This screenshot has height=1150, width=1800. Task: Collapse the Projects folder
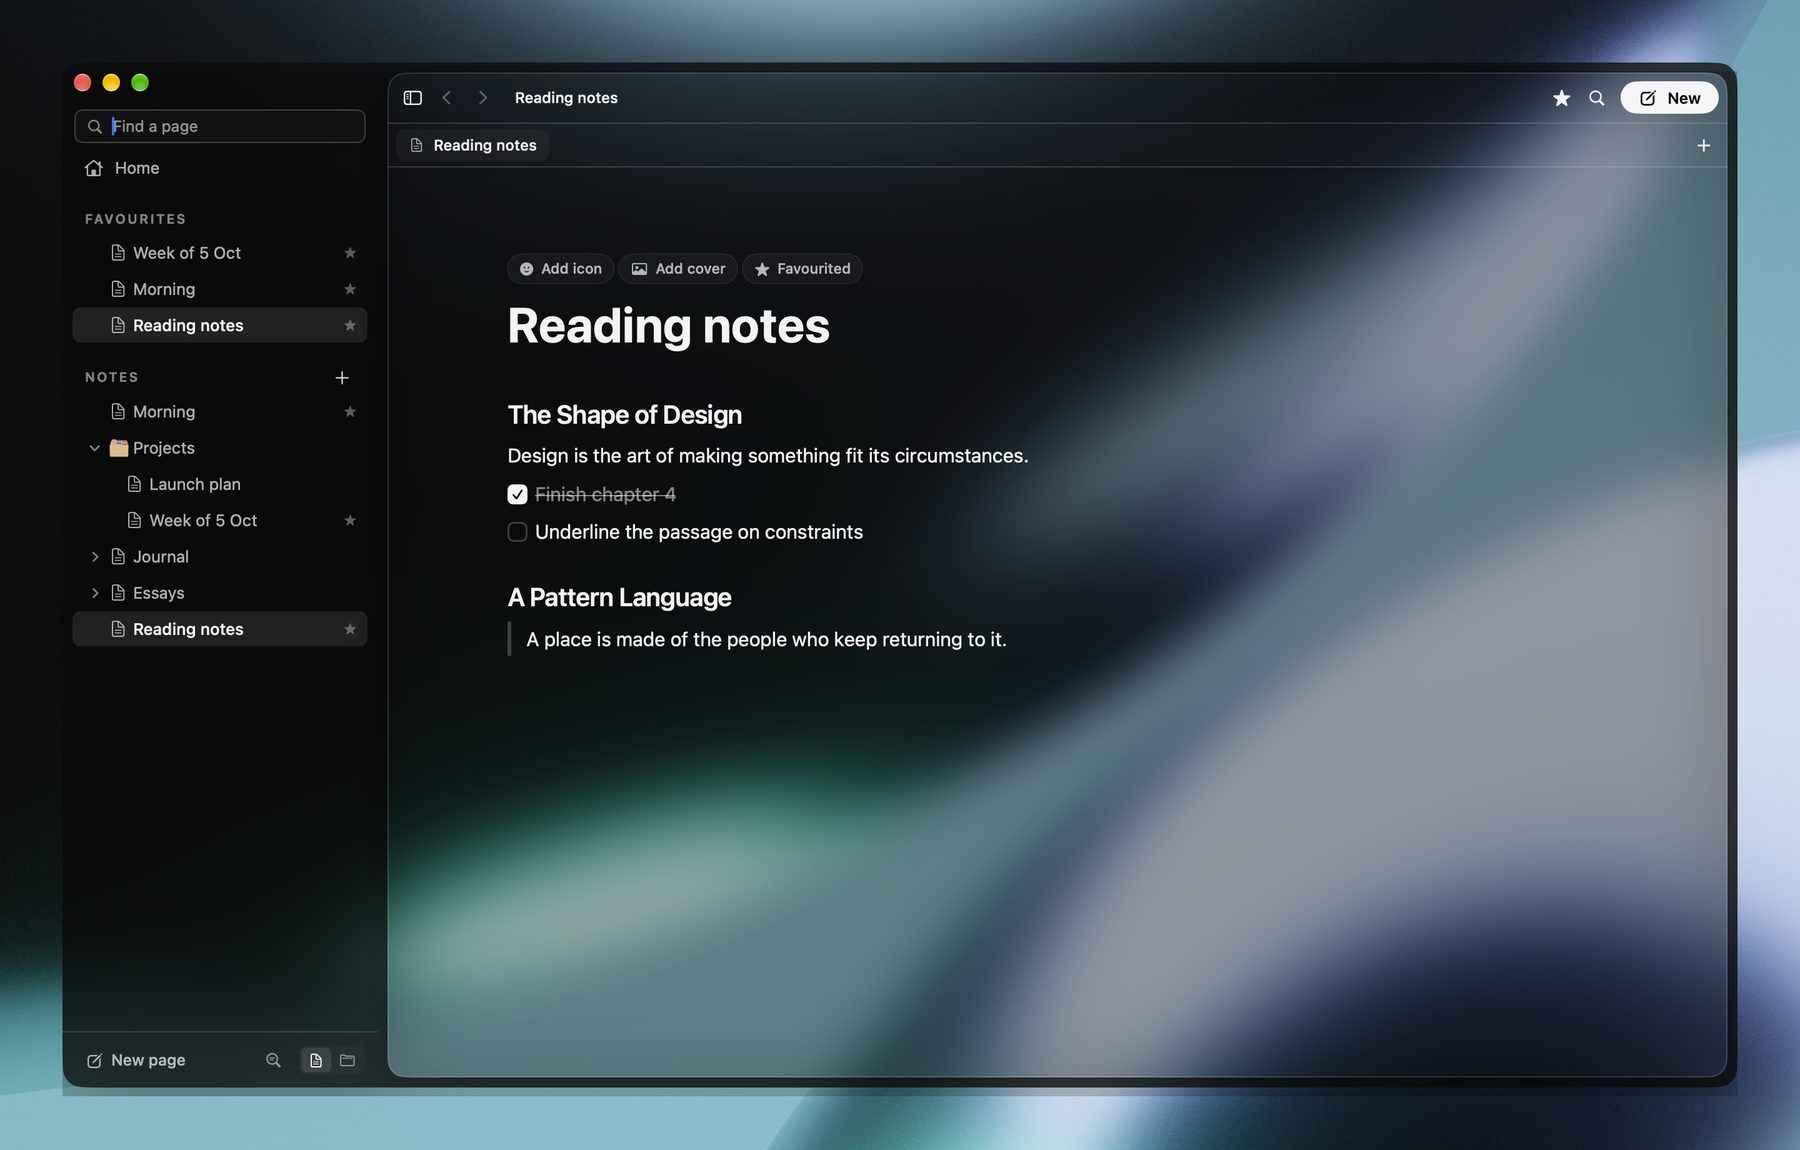[95, 448]
